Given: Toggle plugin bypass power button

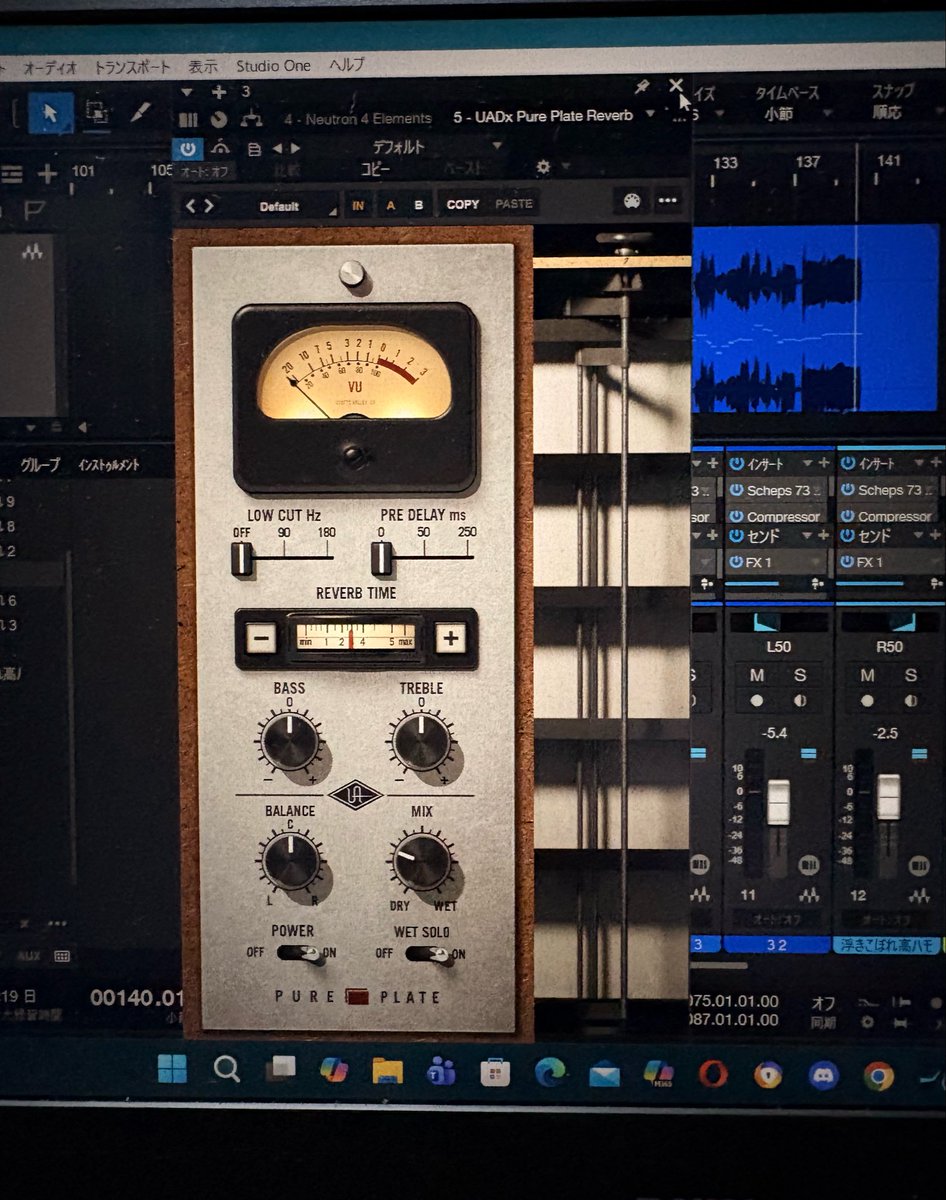Looking at the screenshot, I should pos(187,149).
